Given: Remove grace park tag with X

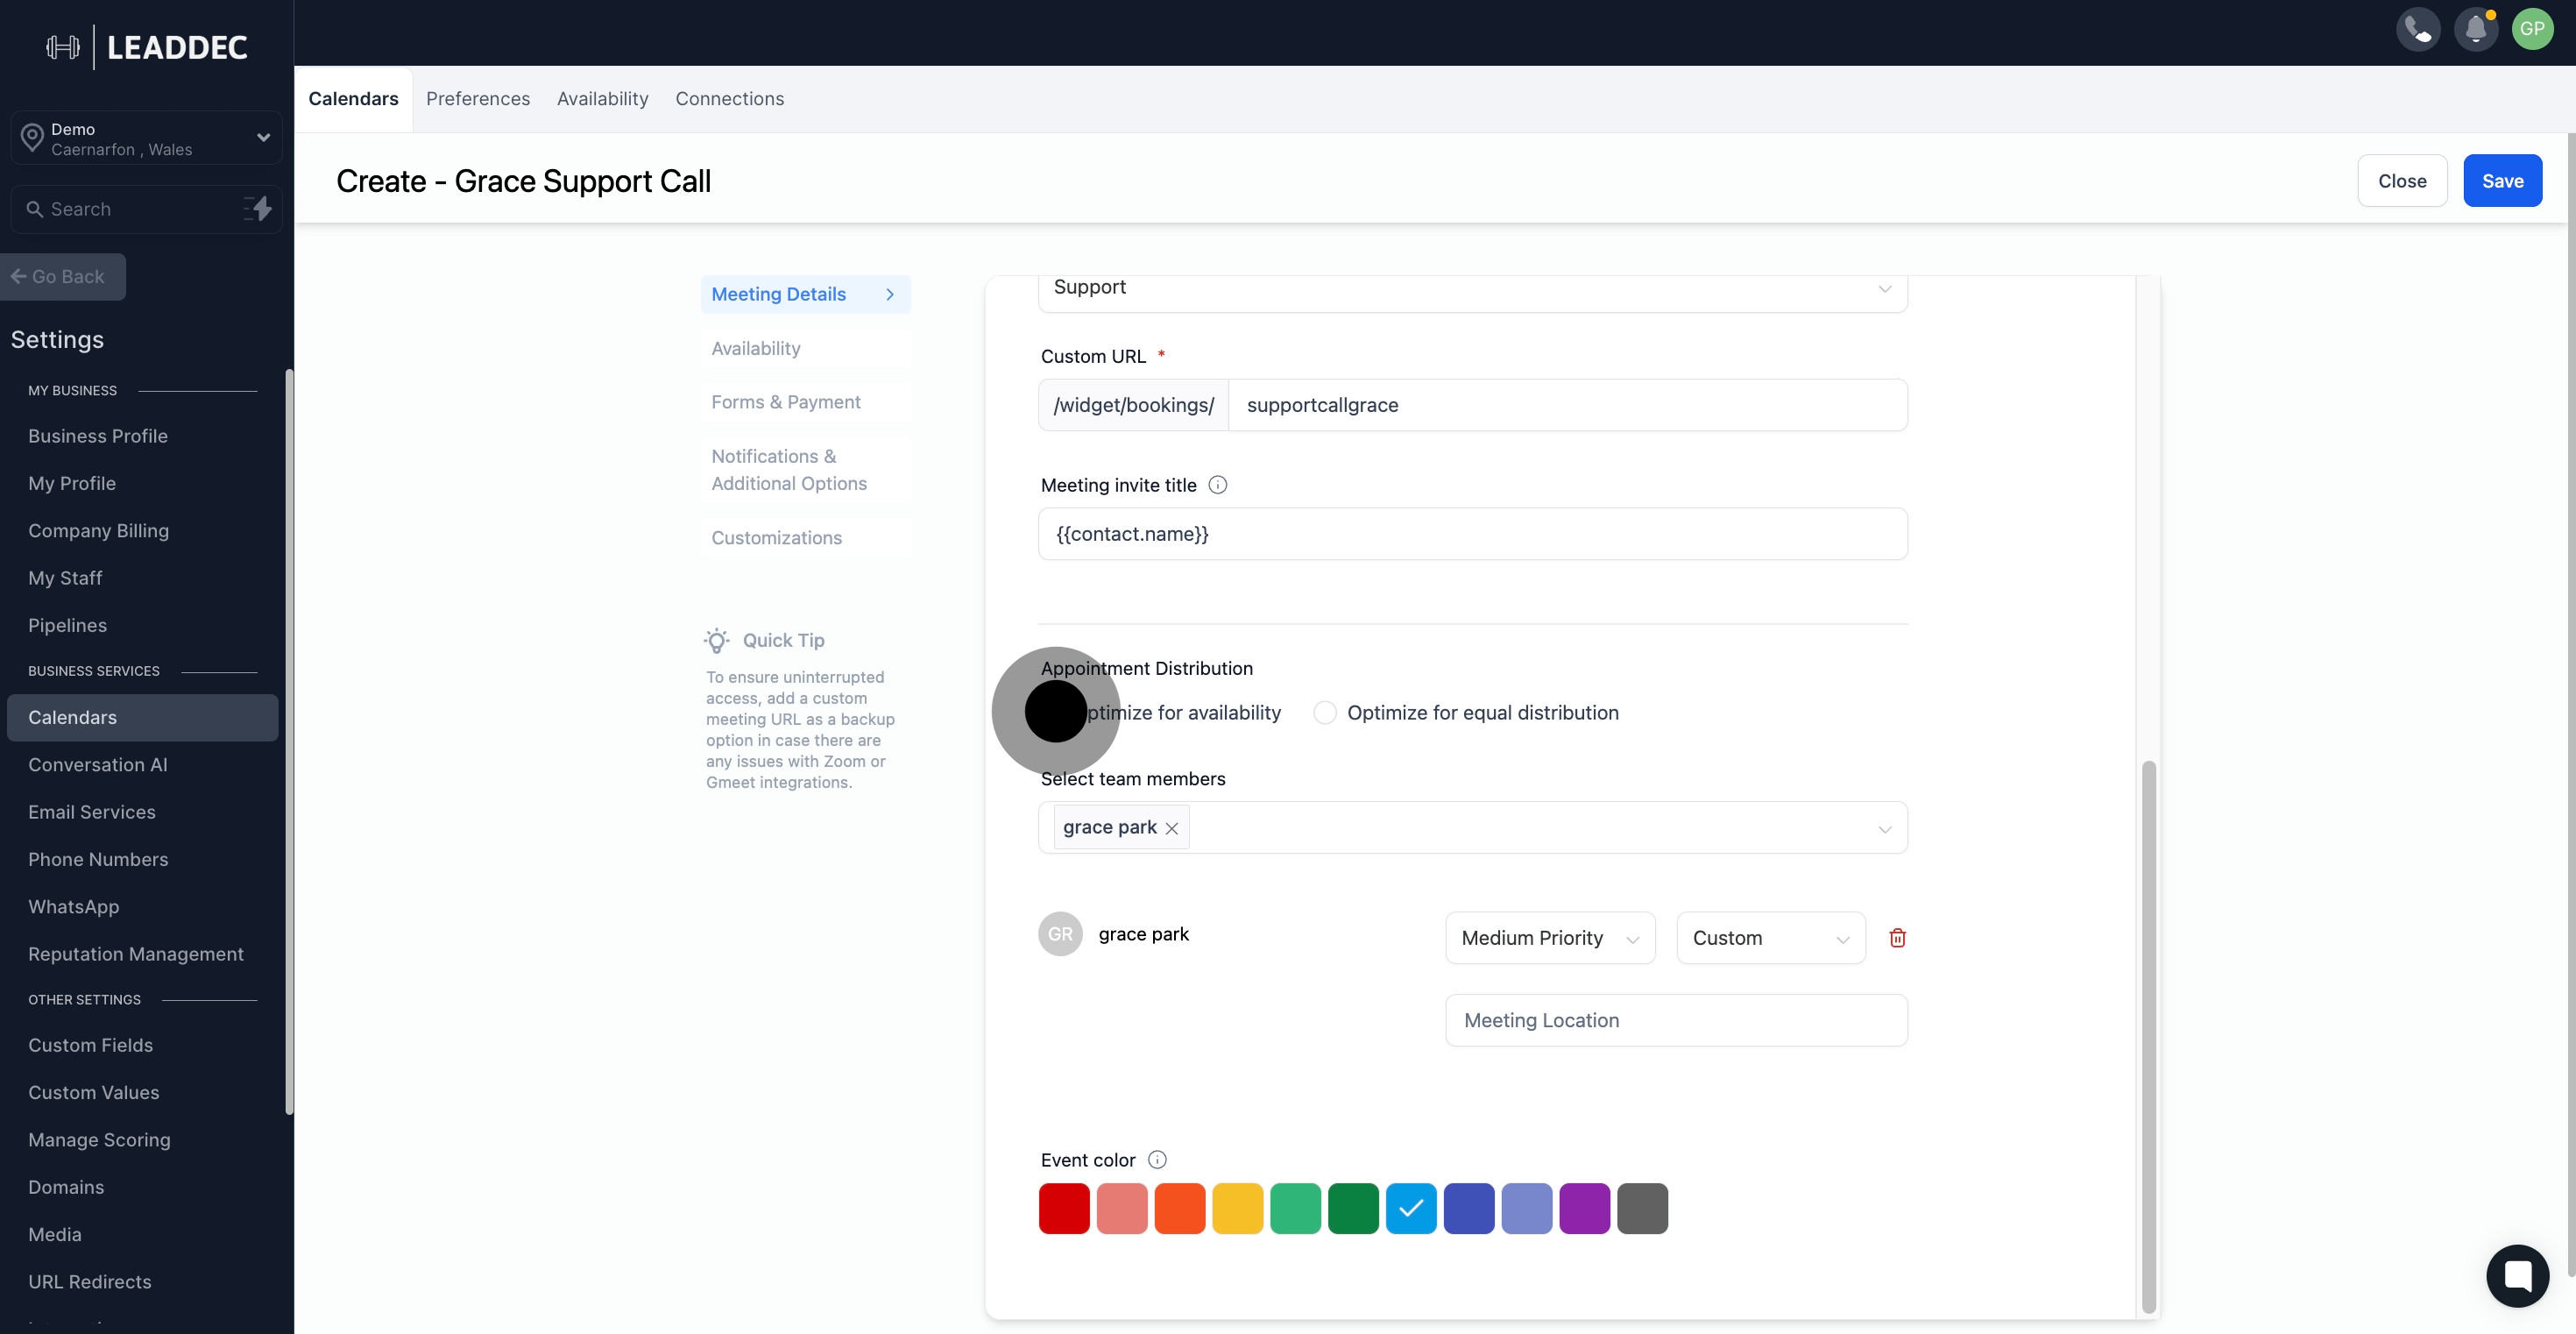Looking at the screenshot, I should click(x=1172, y=828).
